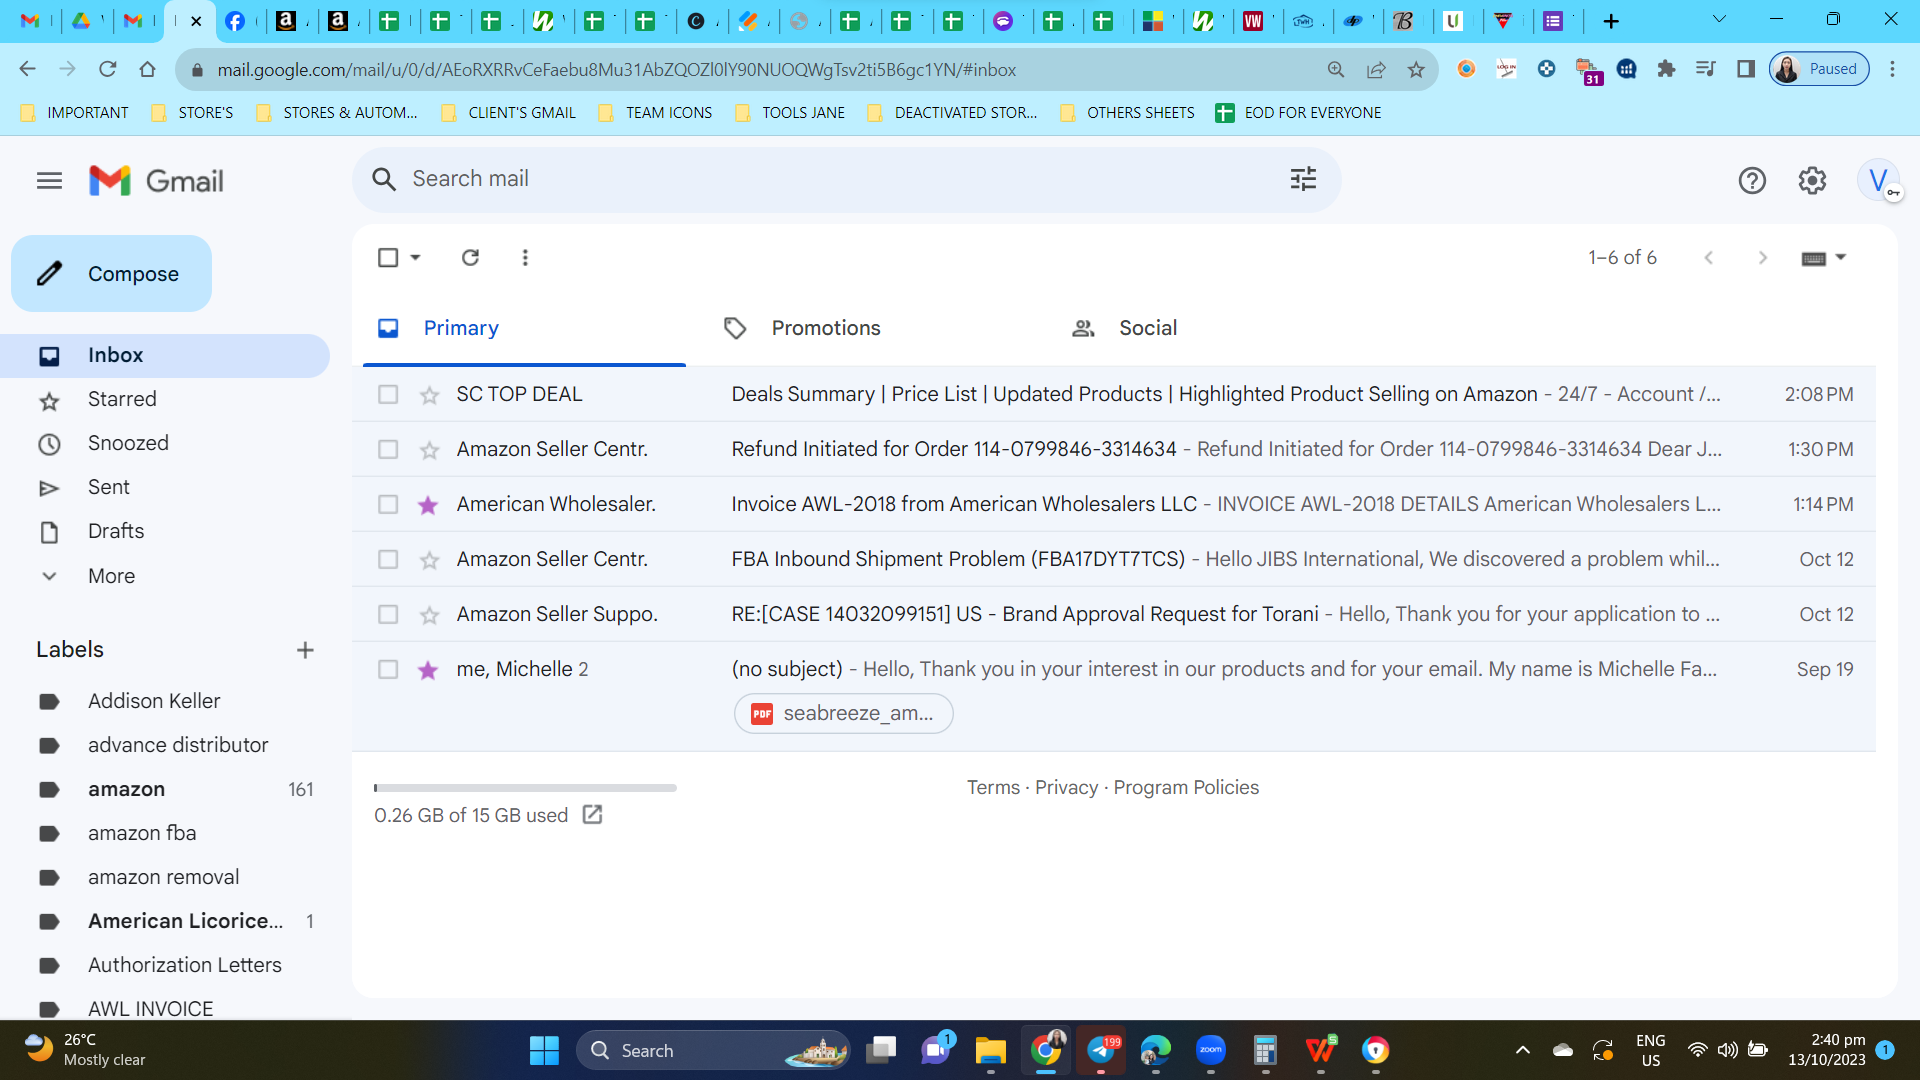
Task: Tick checkbox for Refund Initiated email
Action: [388, 450]
